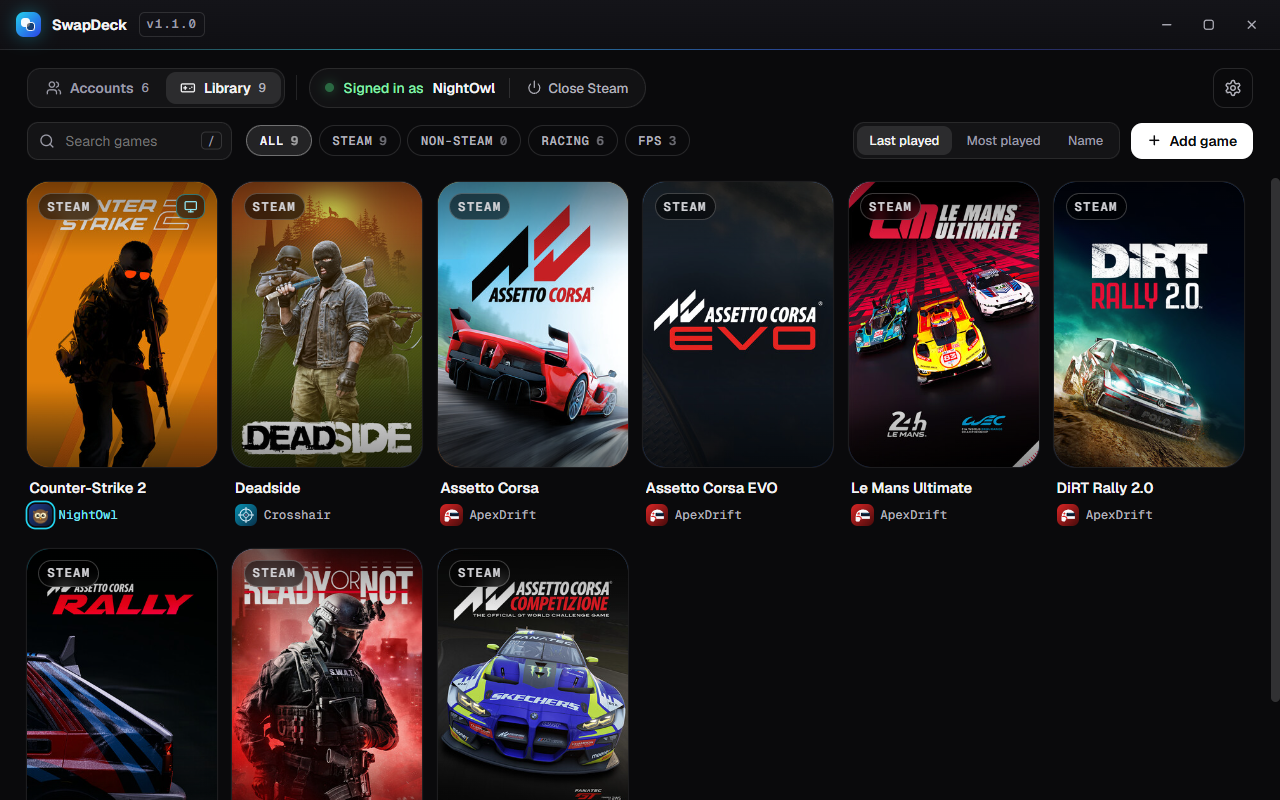Click the Le Mans Ultimate title text
1280x800 pixels.
tap(911, 488)
